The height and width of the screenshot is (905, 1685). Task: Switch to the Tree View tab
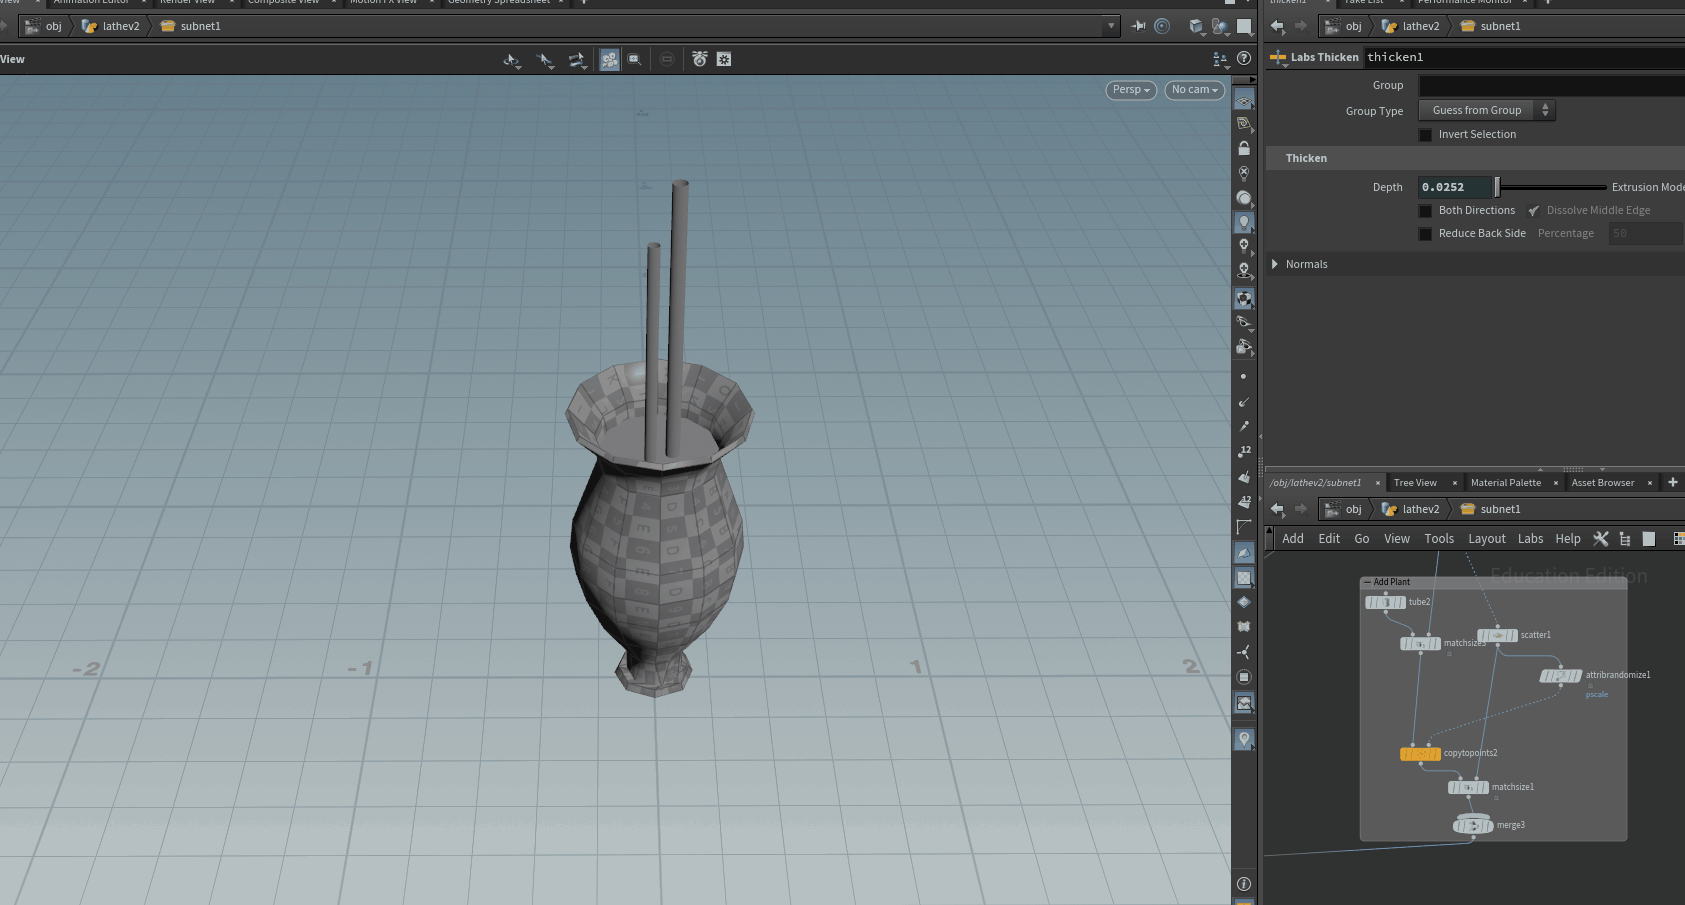1415,483
